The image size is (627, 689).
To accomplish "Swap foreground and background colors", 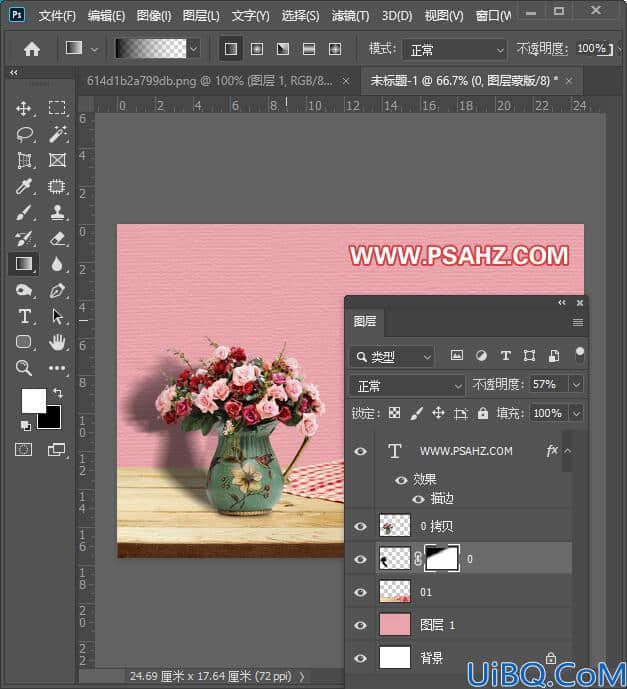I will tap(58, 392).
